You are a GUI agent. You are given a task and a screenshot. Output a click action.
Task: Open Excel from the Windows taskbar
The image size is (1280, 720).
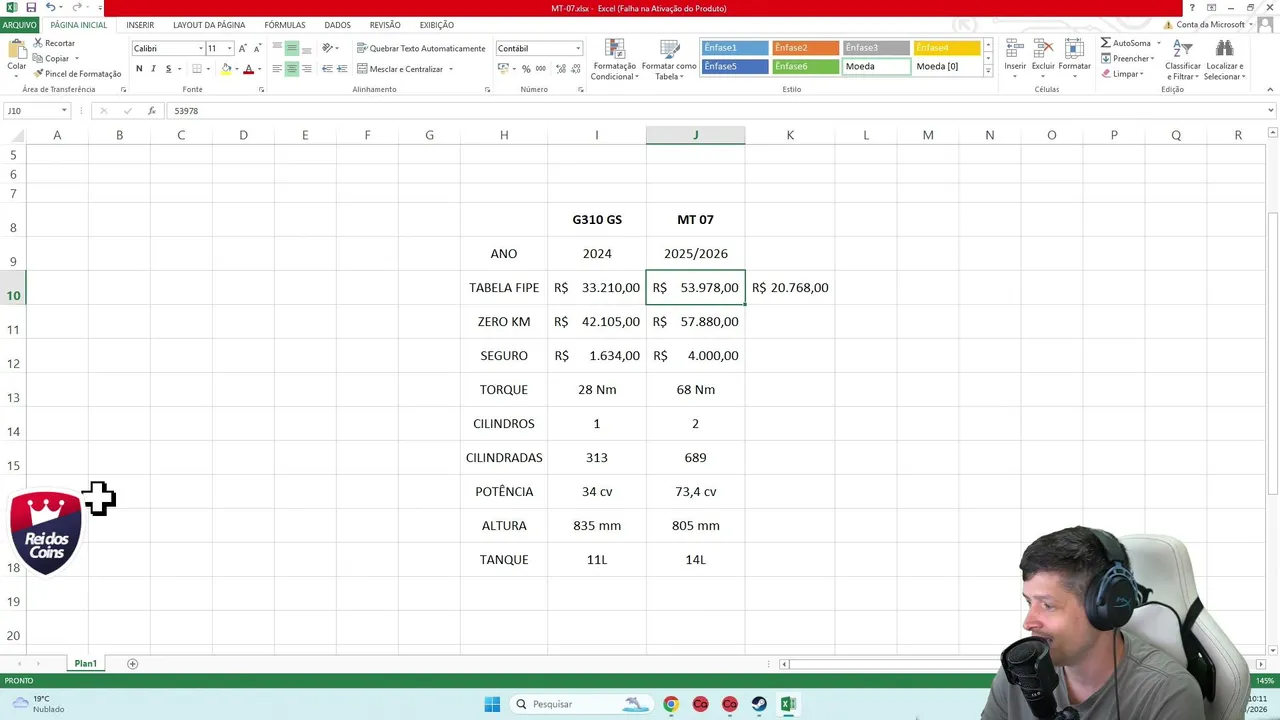click(x=788, y=704)
